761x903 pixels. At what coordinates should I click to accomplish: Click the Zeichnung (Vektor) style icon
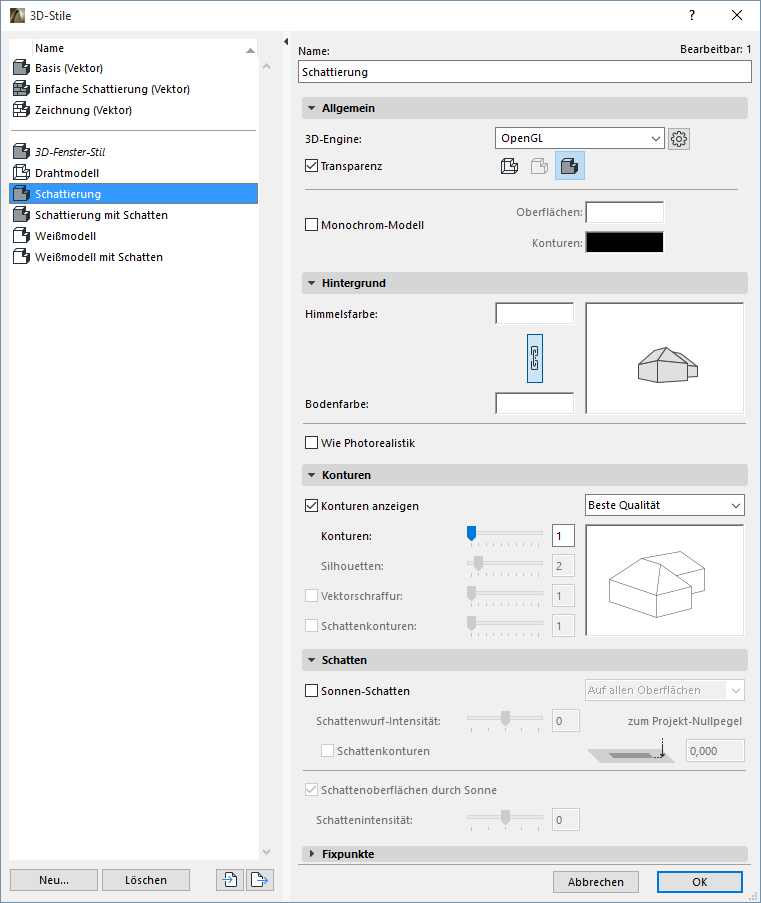pyautogui.click(x=21, y=109)
